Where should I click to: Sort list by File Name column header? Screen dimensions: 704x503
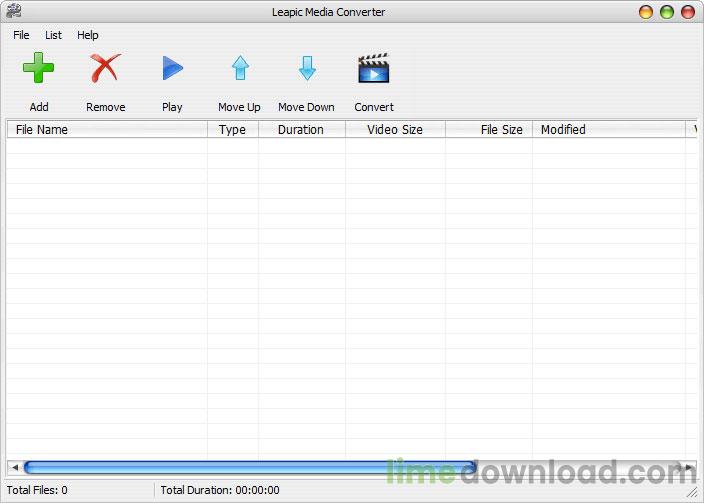tap(106, 130)
